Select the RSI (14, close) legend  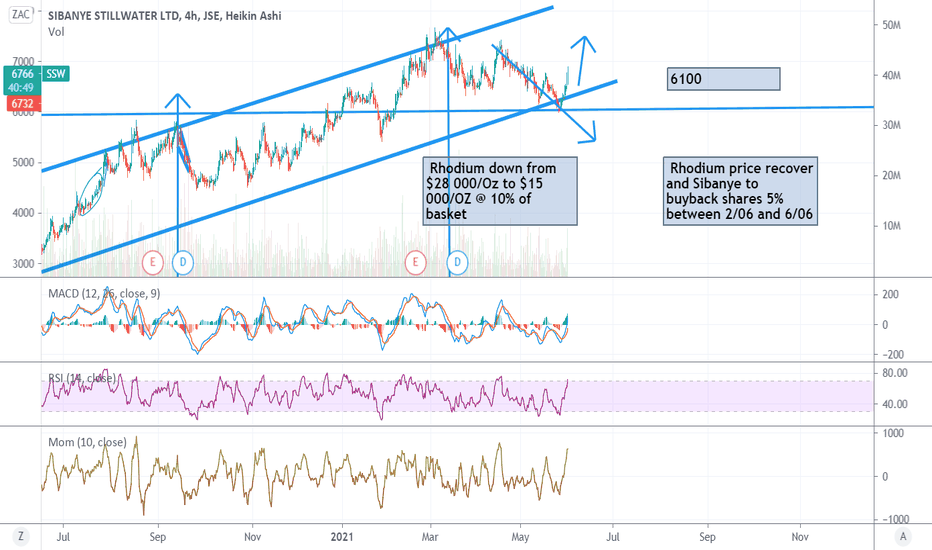point(82,378)
